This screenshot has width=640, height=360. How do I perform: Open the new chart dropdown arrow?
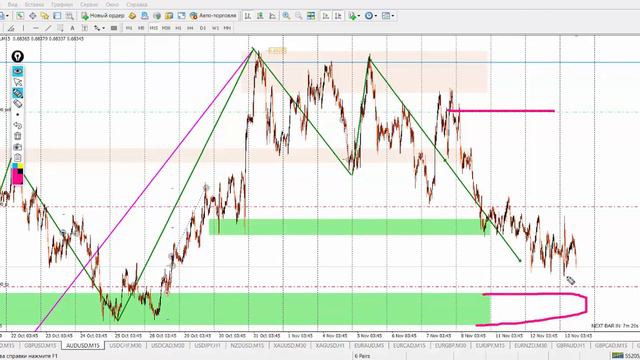(x=8, y=16)
